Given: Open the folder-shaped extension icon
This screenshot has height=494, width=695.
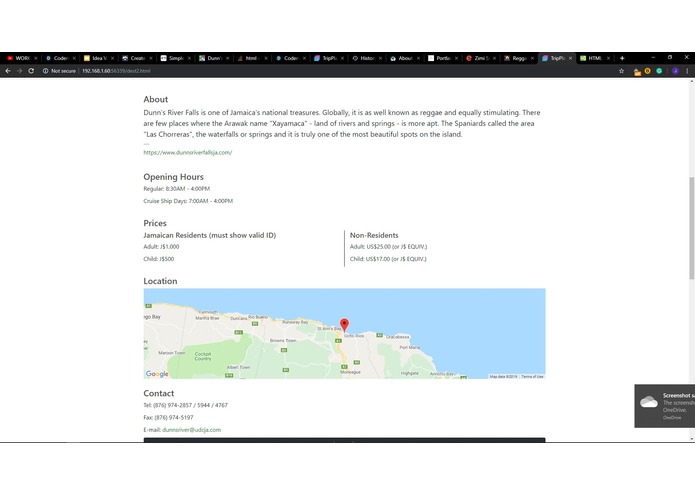Looking at the screenshot, I should 637,71.
